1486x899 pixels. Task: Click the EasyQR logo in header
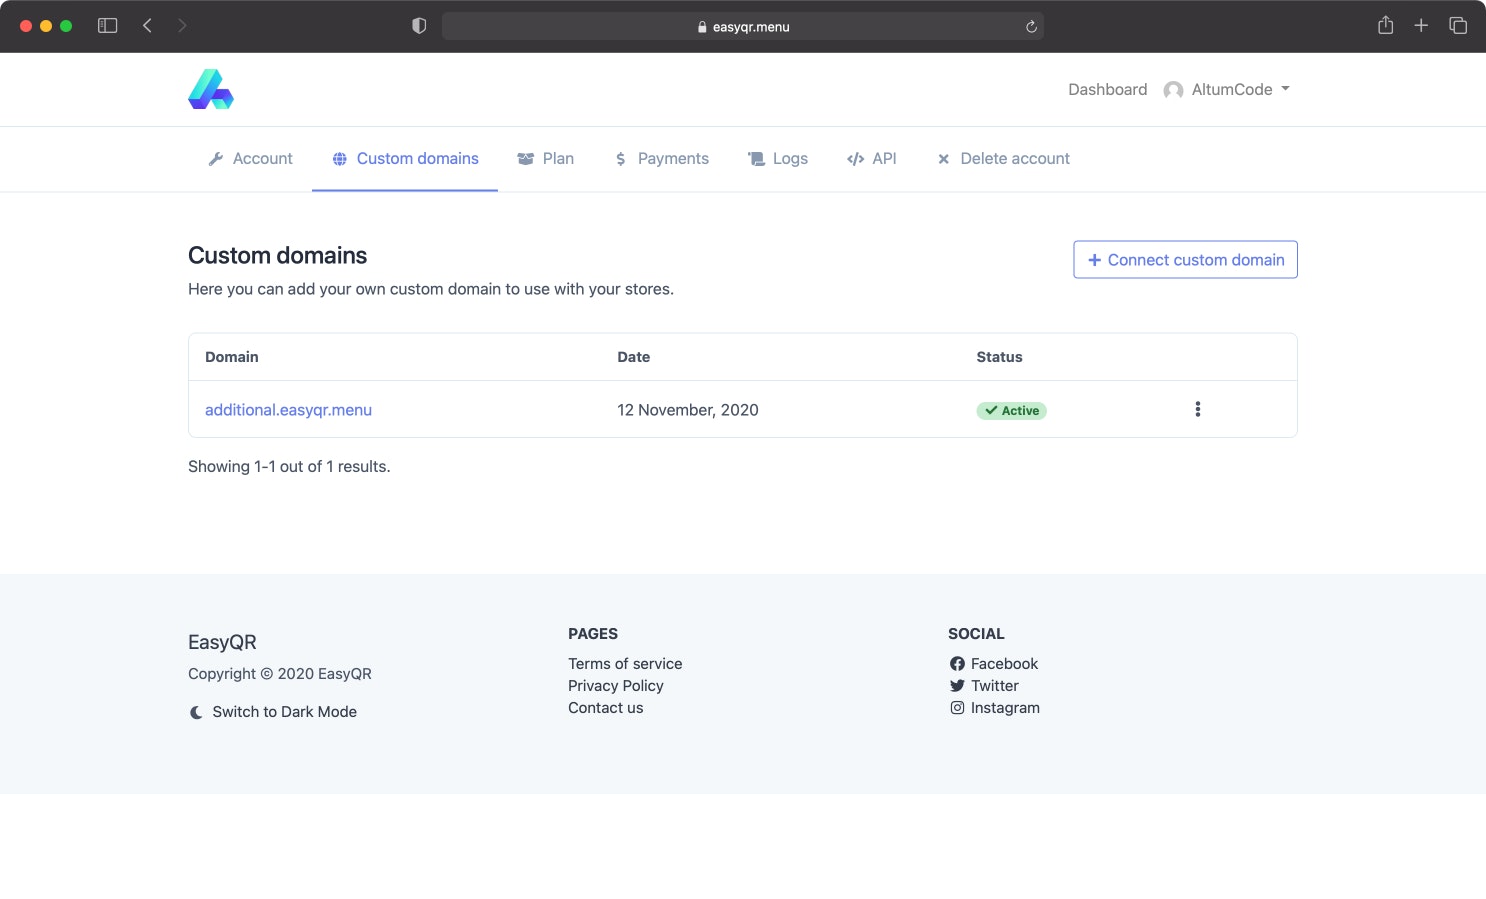(x=211, y=89)
